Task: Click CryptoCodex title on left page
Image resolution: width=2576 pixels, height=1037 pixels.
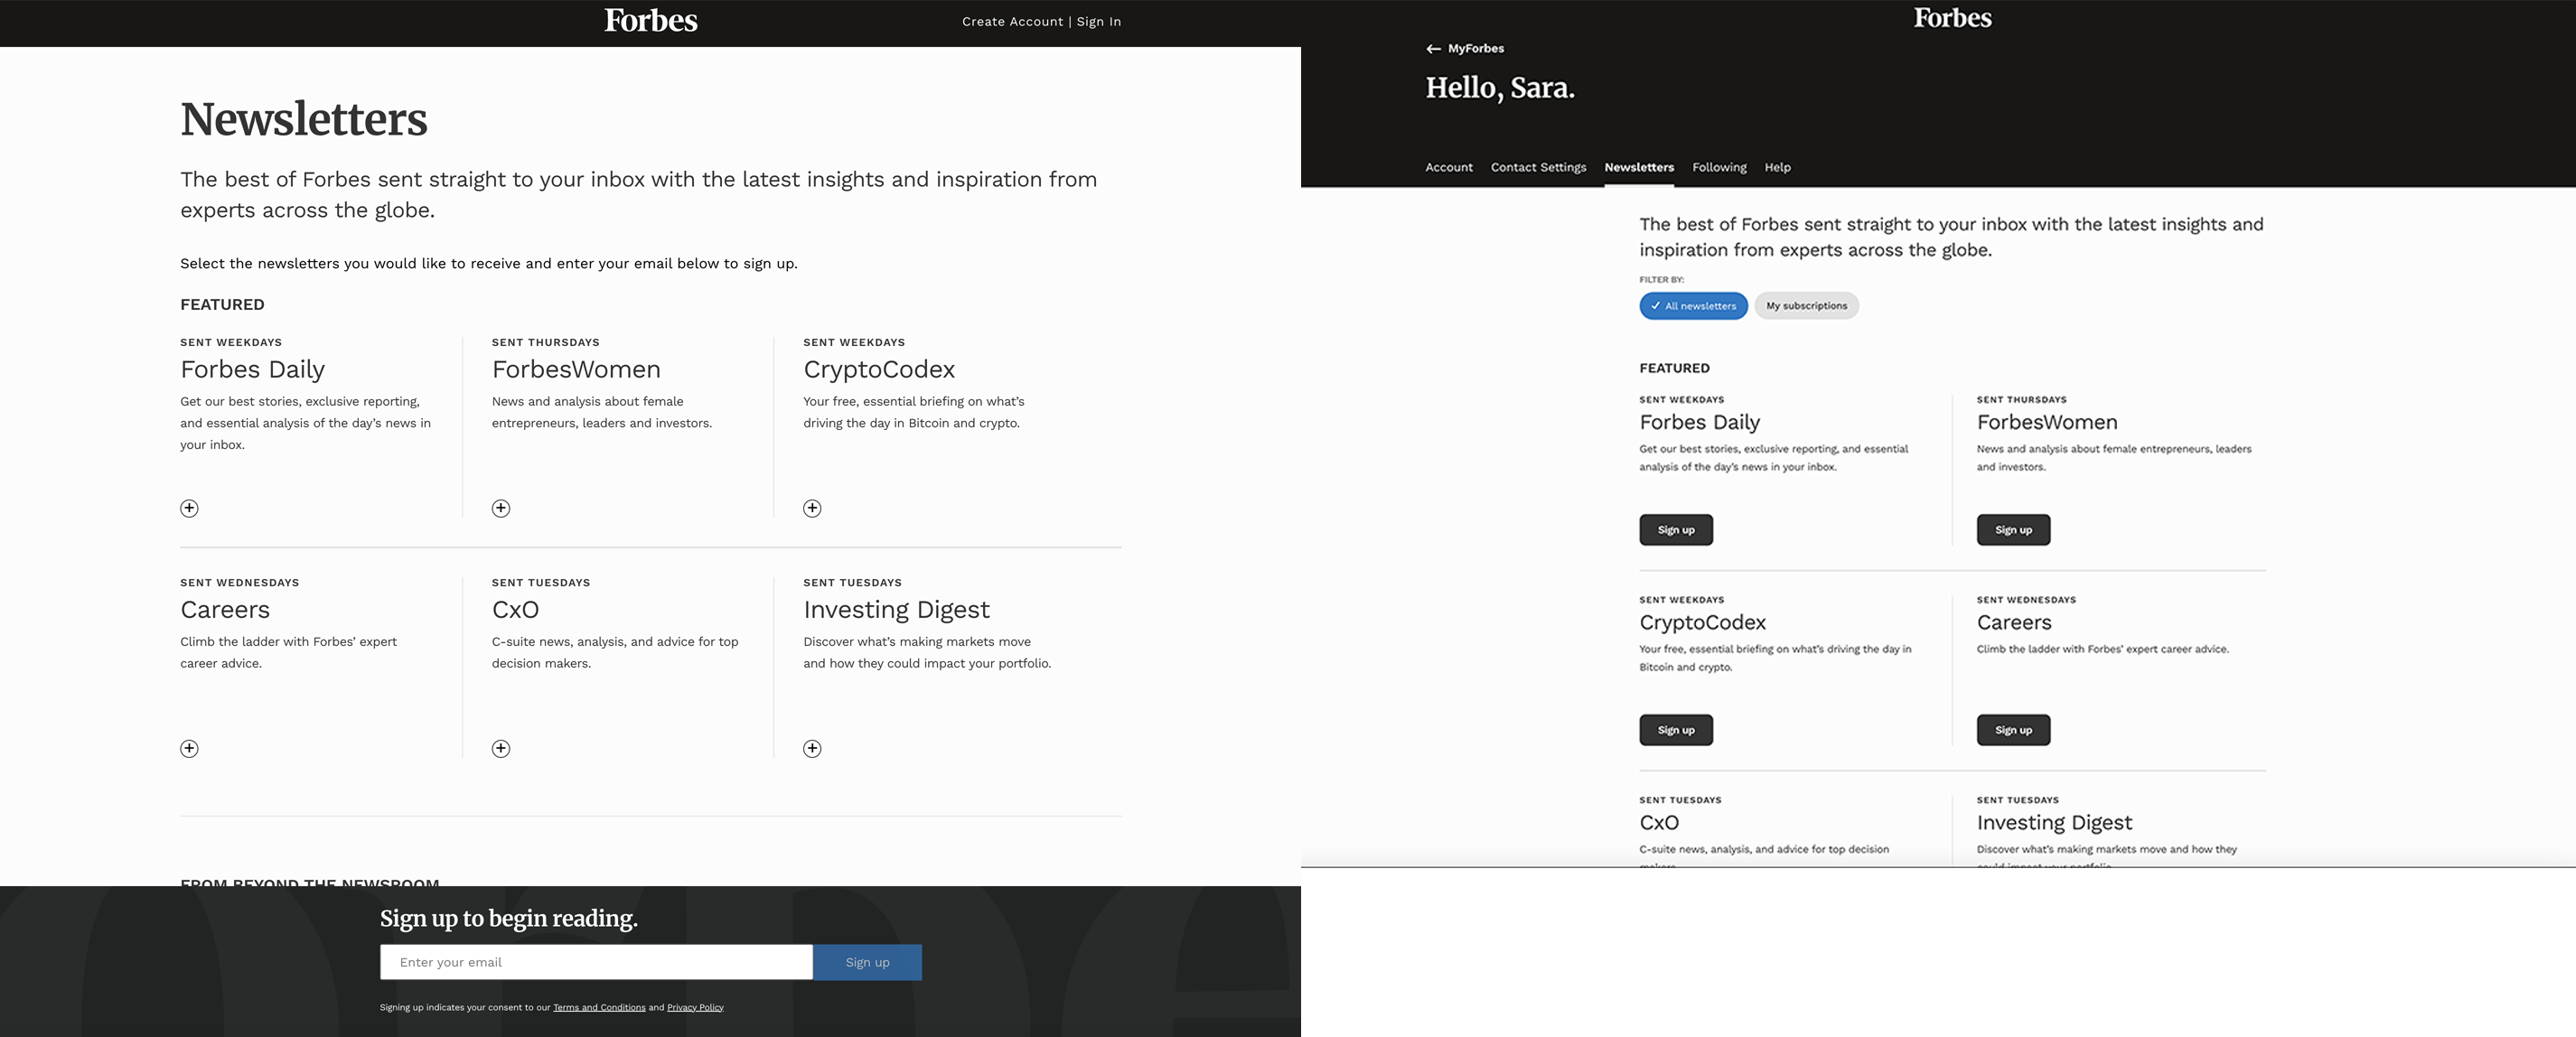Action: coord(879,370)
